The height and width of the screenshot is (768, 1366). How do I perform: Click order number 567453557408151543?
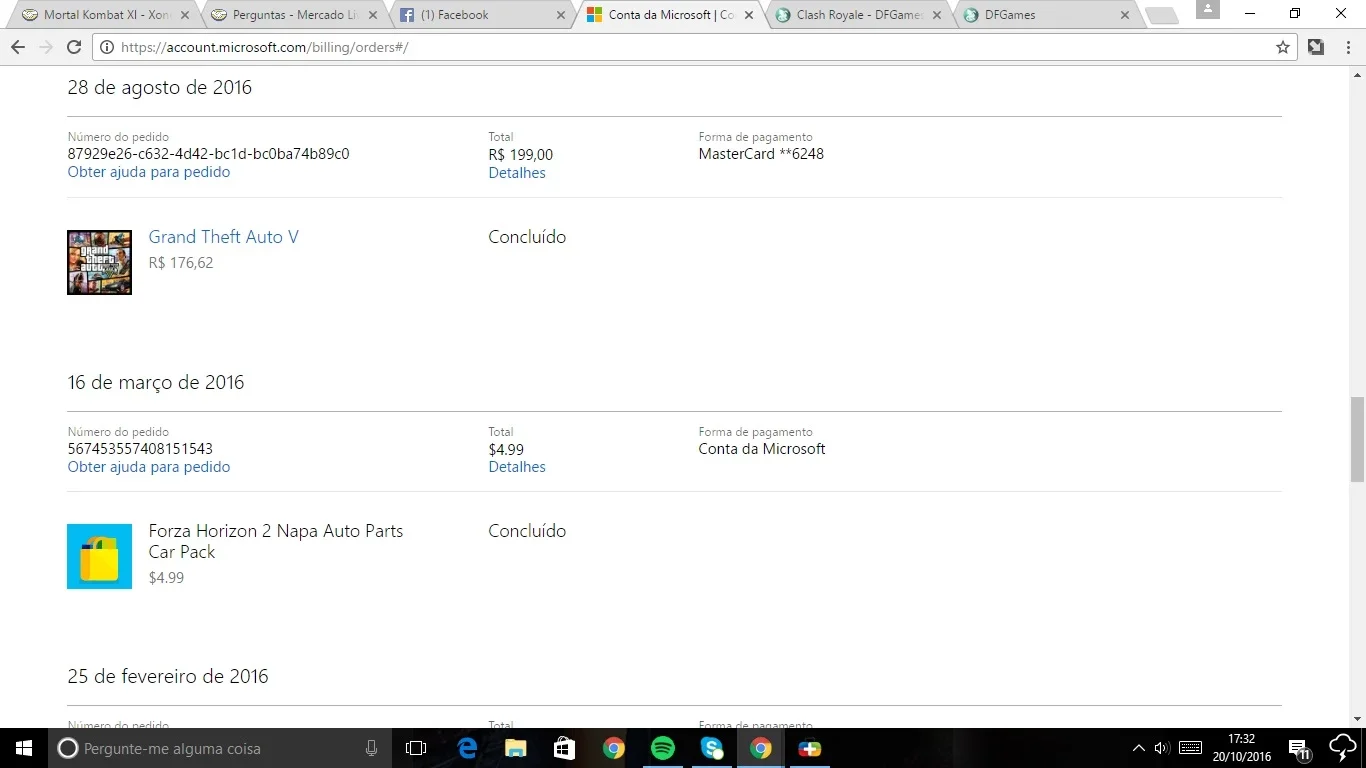[x=140, y=449]
